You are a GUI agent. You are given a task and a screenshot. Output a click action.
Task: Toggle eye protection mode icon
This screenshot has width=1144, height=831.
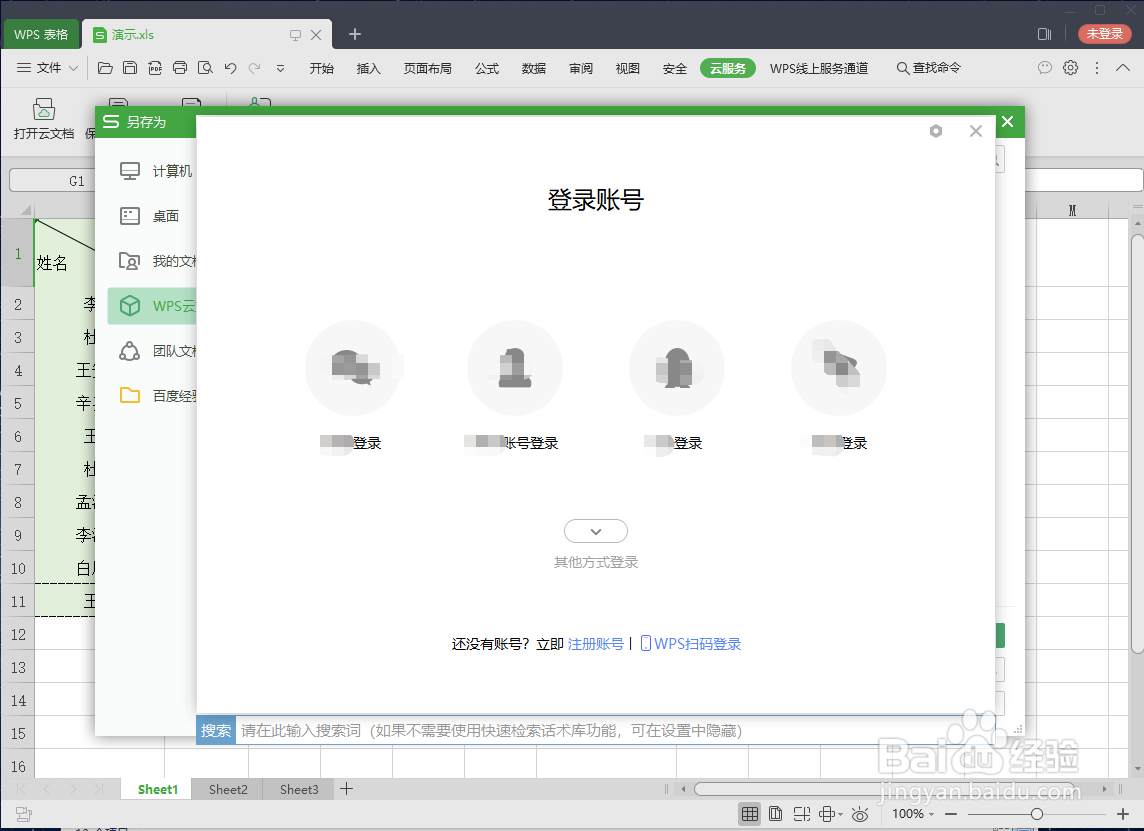(860, 814)
